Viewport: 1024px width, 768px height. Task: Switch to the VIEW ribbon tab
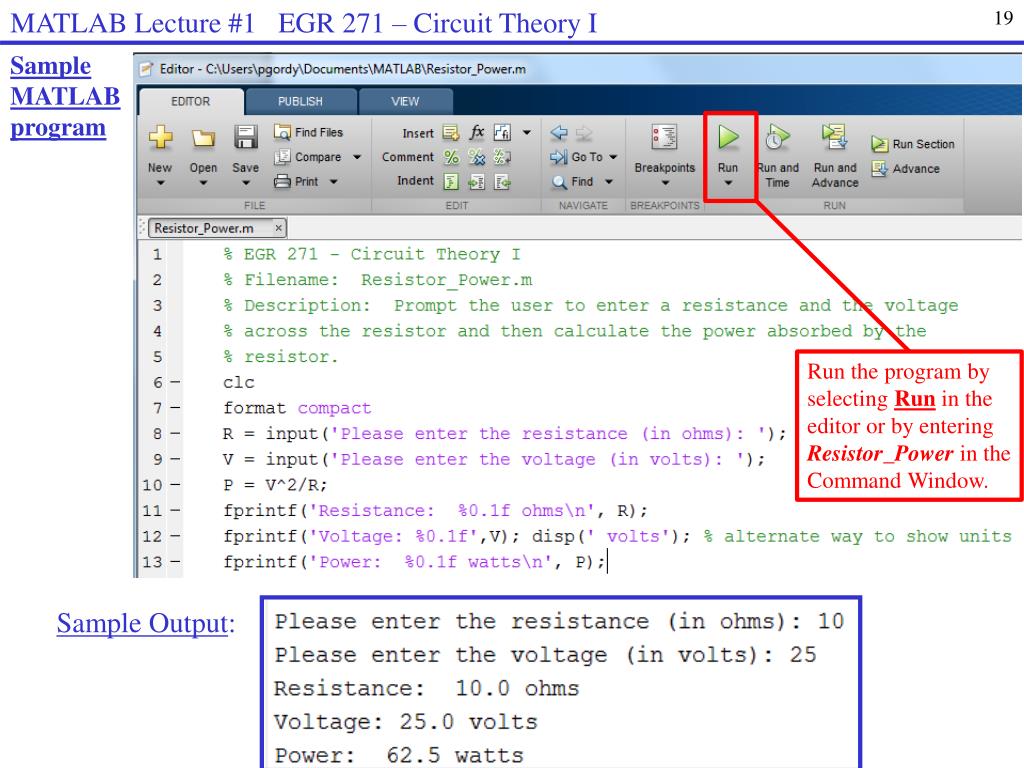point(406,102)
